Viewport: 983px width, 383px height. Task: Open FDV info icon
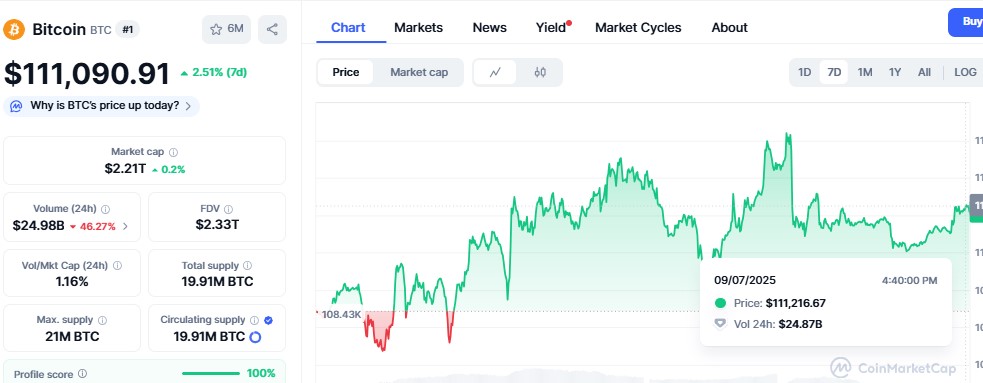pyautogui.click(x=228, y=209)
